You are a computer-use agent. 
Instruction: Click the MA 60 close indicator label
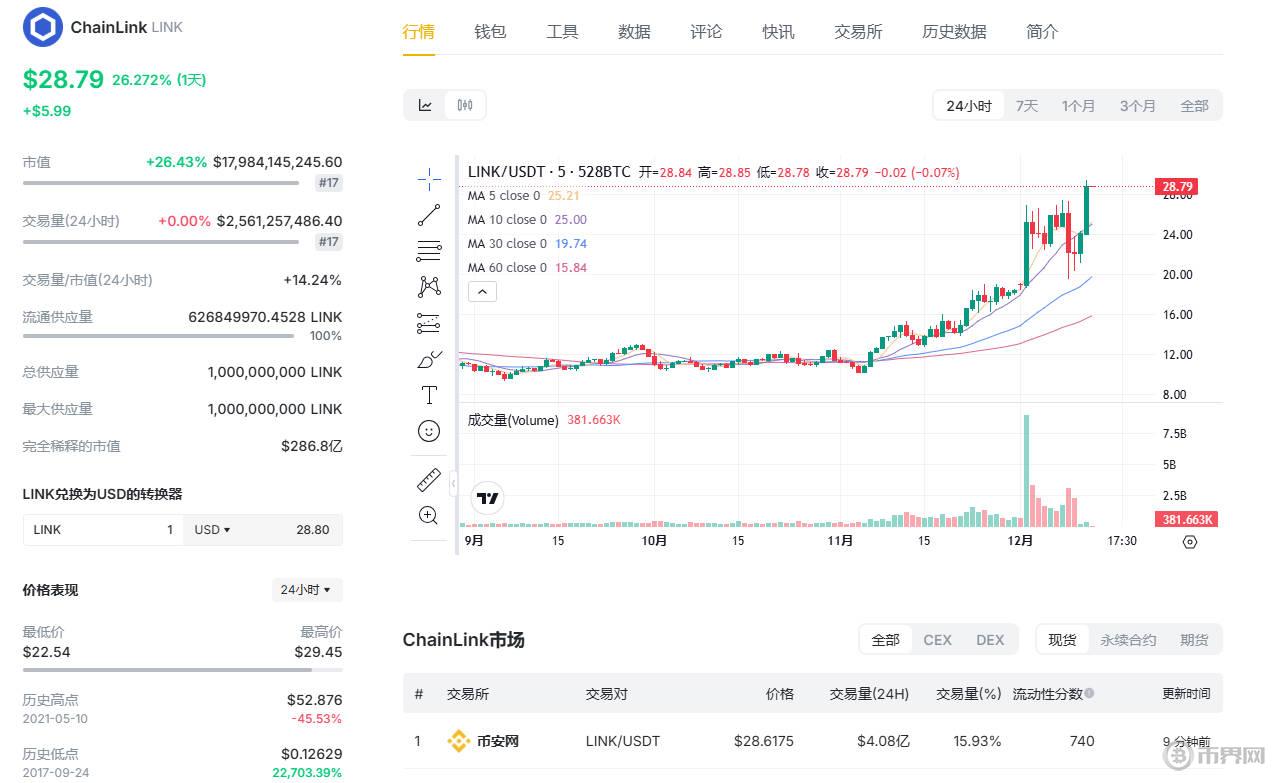coord(508,268)
